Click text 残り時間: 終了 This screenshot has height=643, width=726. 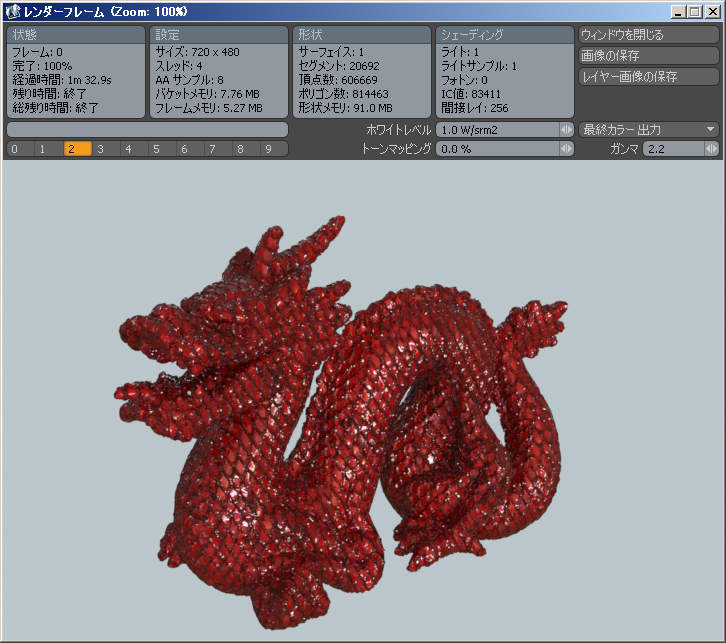click(50, 94)
